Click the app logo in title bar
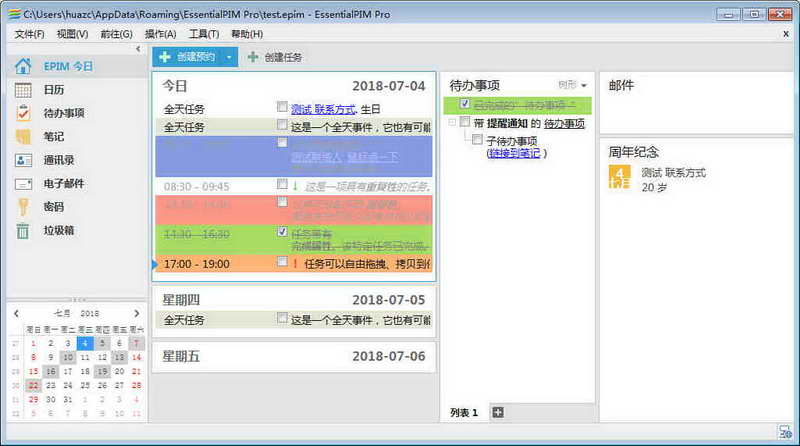The image size is (800, 446). (14, 14)
